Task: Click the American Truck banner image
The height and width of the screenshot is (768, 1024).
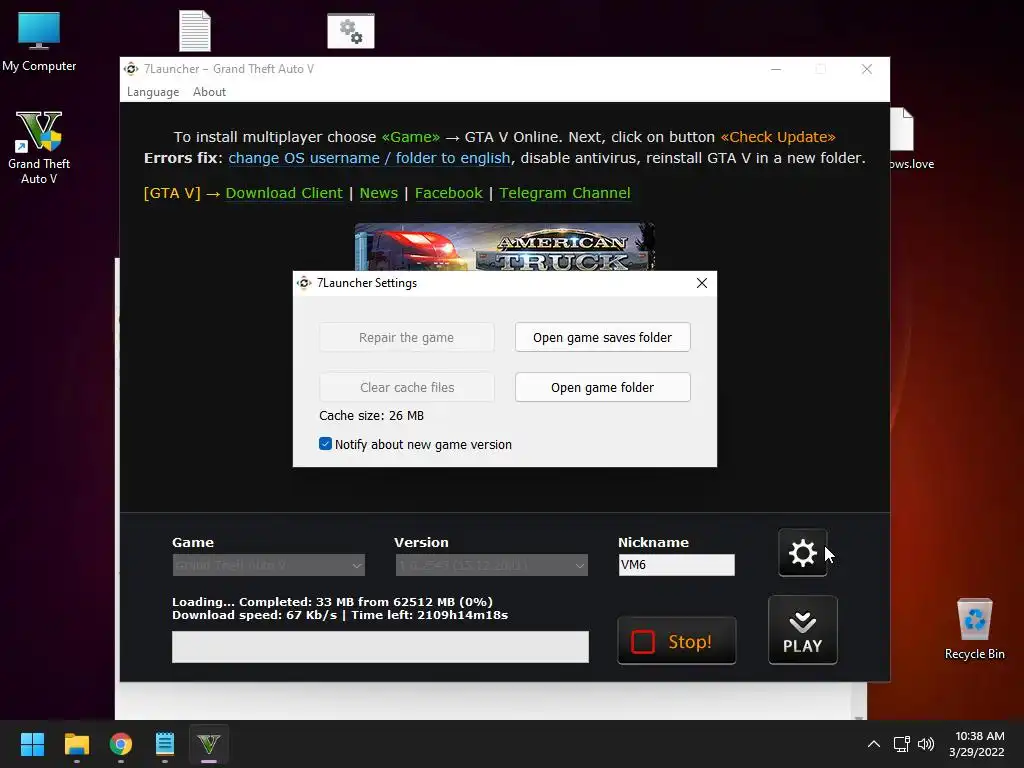Action: point(504,247)
